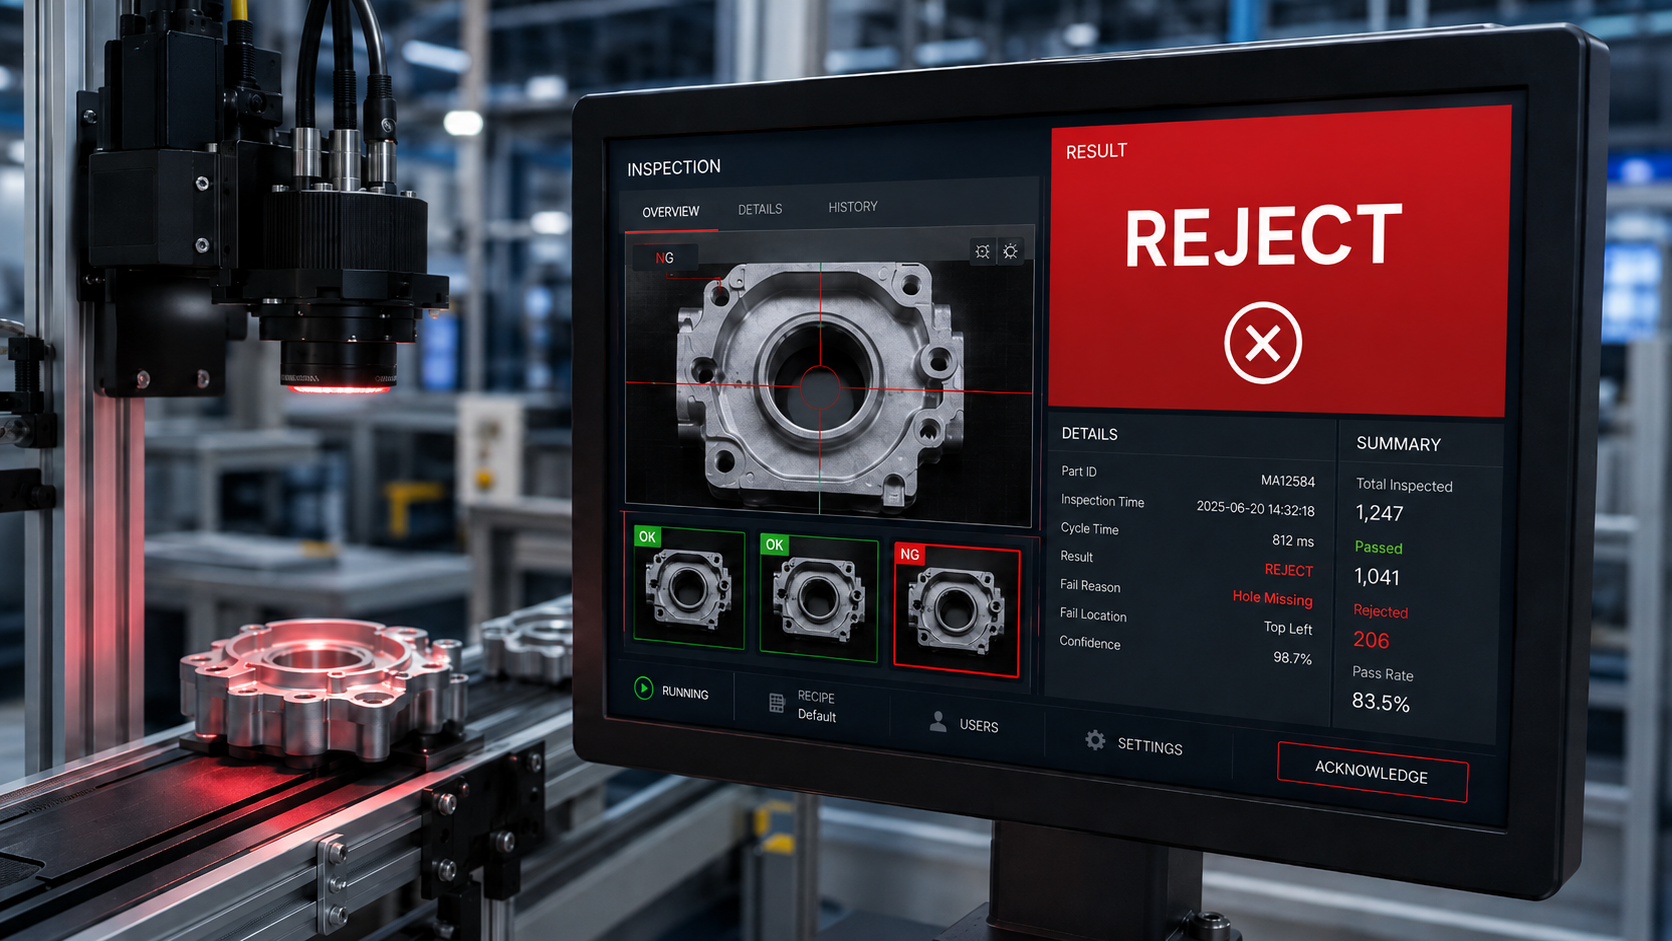
Task: Click the red REJECT result value in Details
Action: (1289, 570)
